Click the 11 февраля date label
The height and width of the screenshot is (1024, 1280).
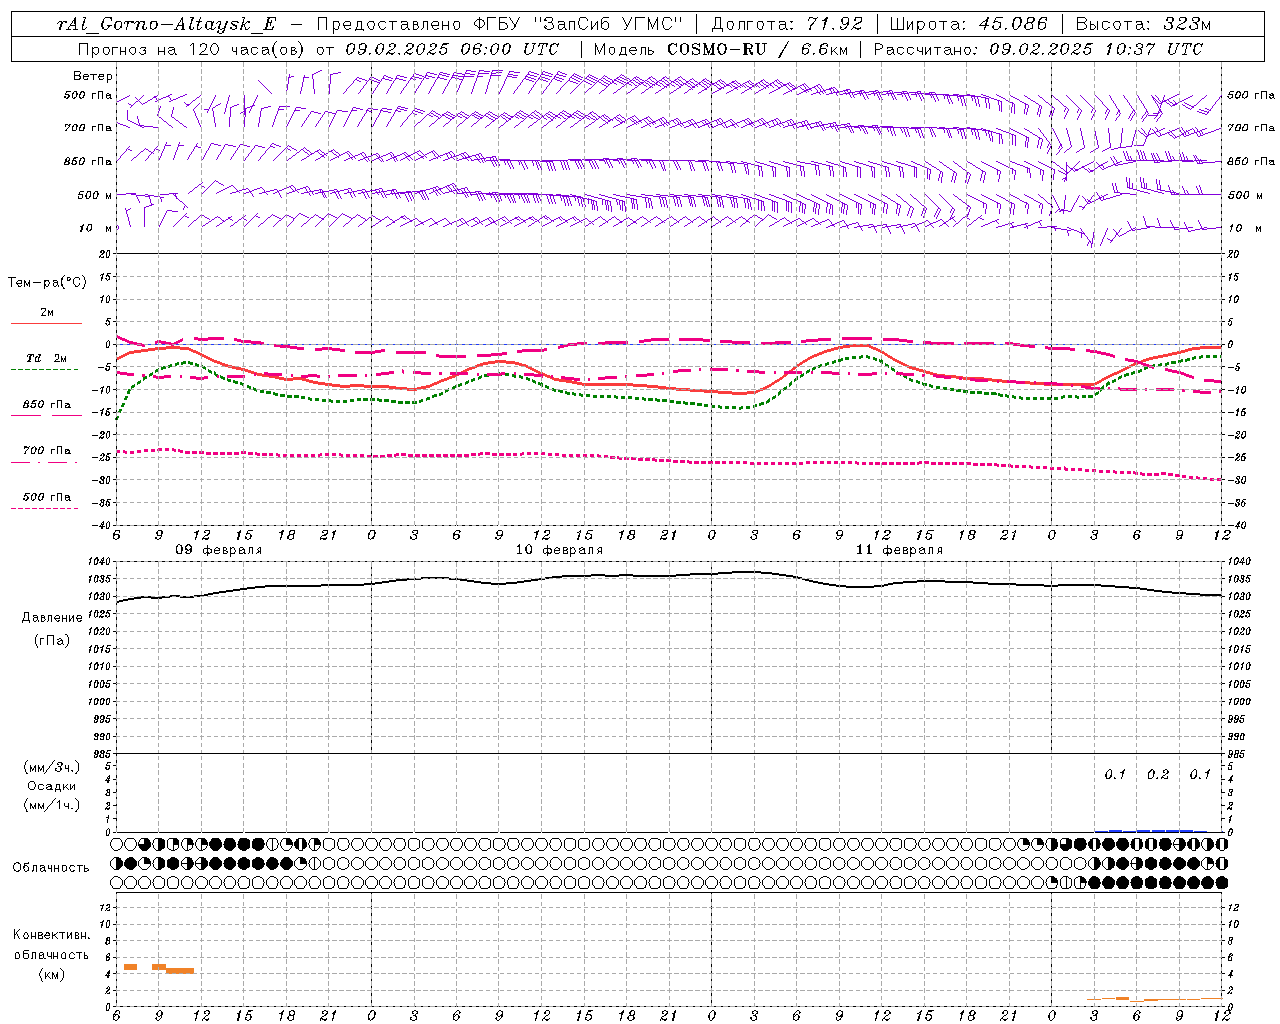(x=899, y=550)
